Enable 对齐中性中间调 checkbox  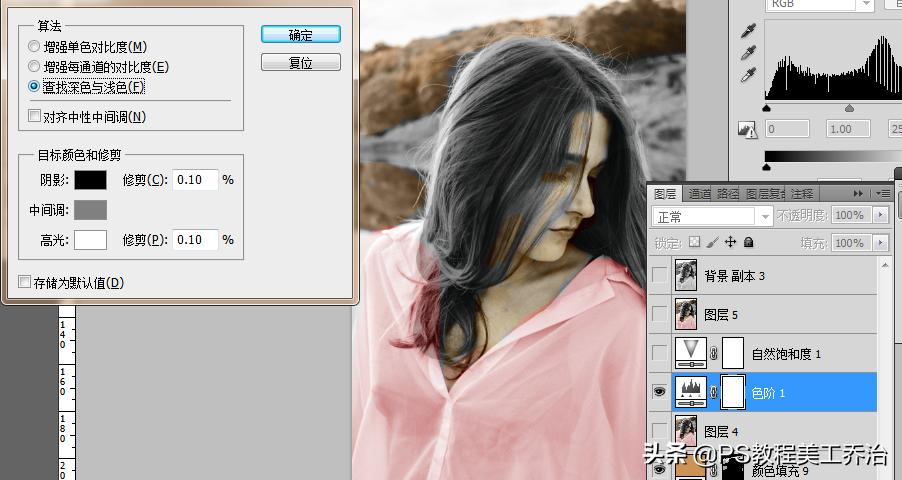[x=35, y=116]
